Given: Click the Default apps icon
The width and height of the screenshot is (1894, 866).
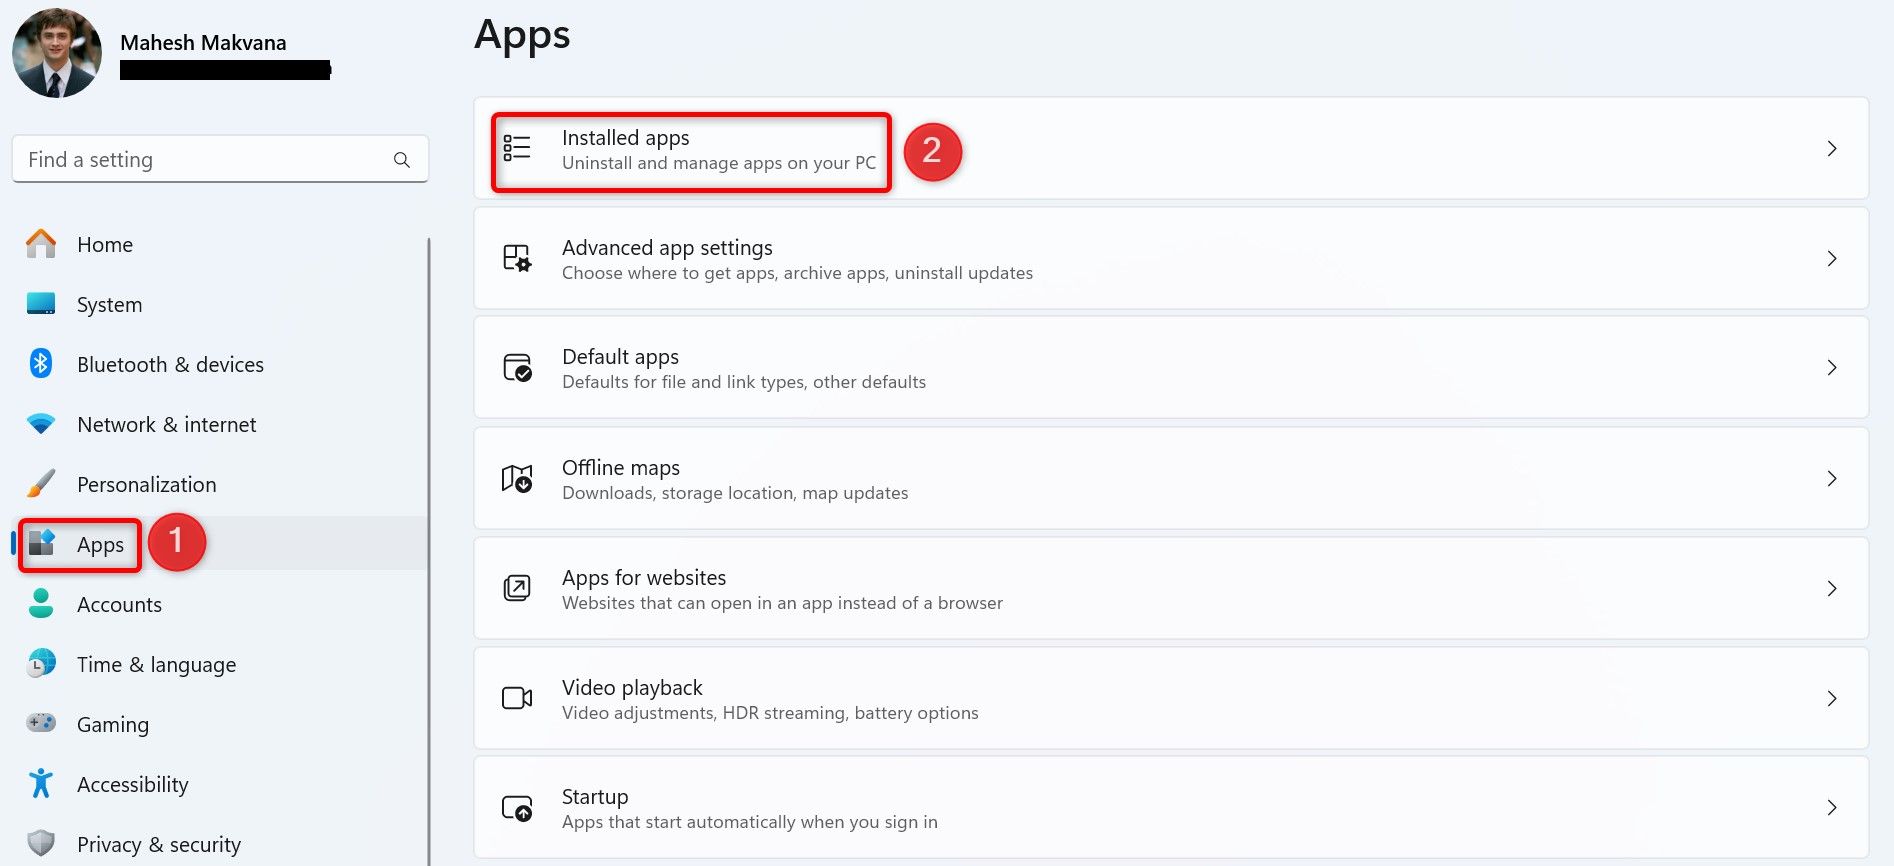Looking at the screenshot, I should [516, 368].
